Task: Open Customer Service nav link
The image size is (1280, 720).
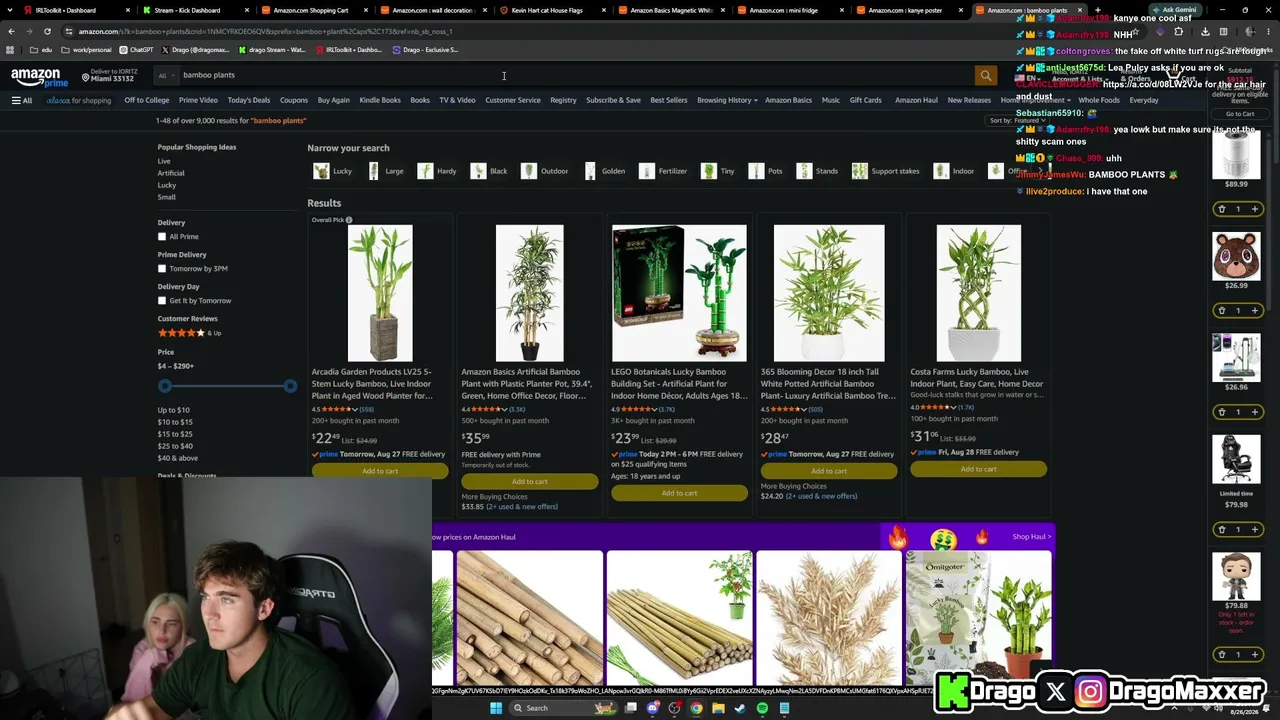Action: tap(513, 100)
